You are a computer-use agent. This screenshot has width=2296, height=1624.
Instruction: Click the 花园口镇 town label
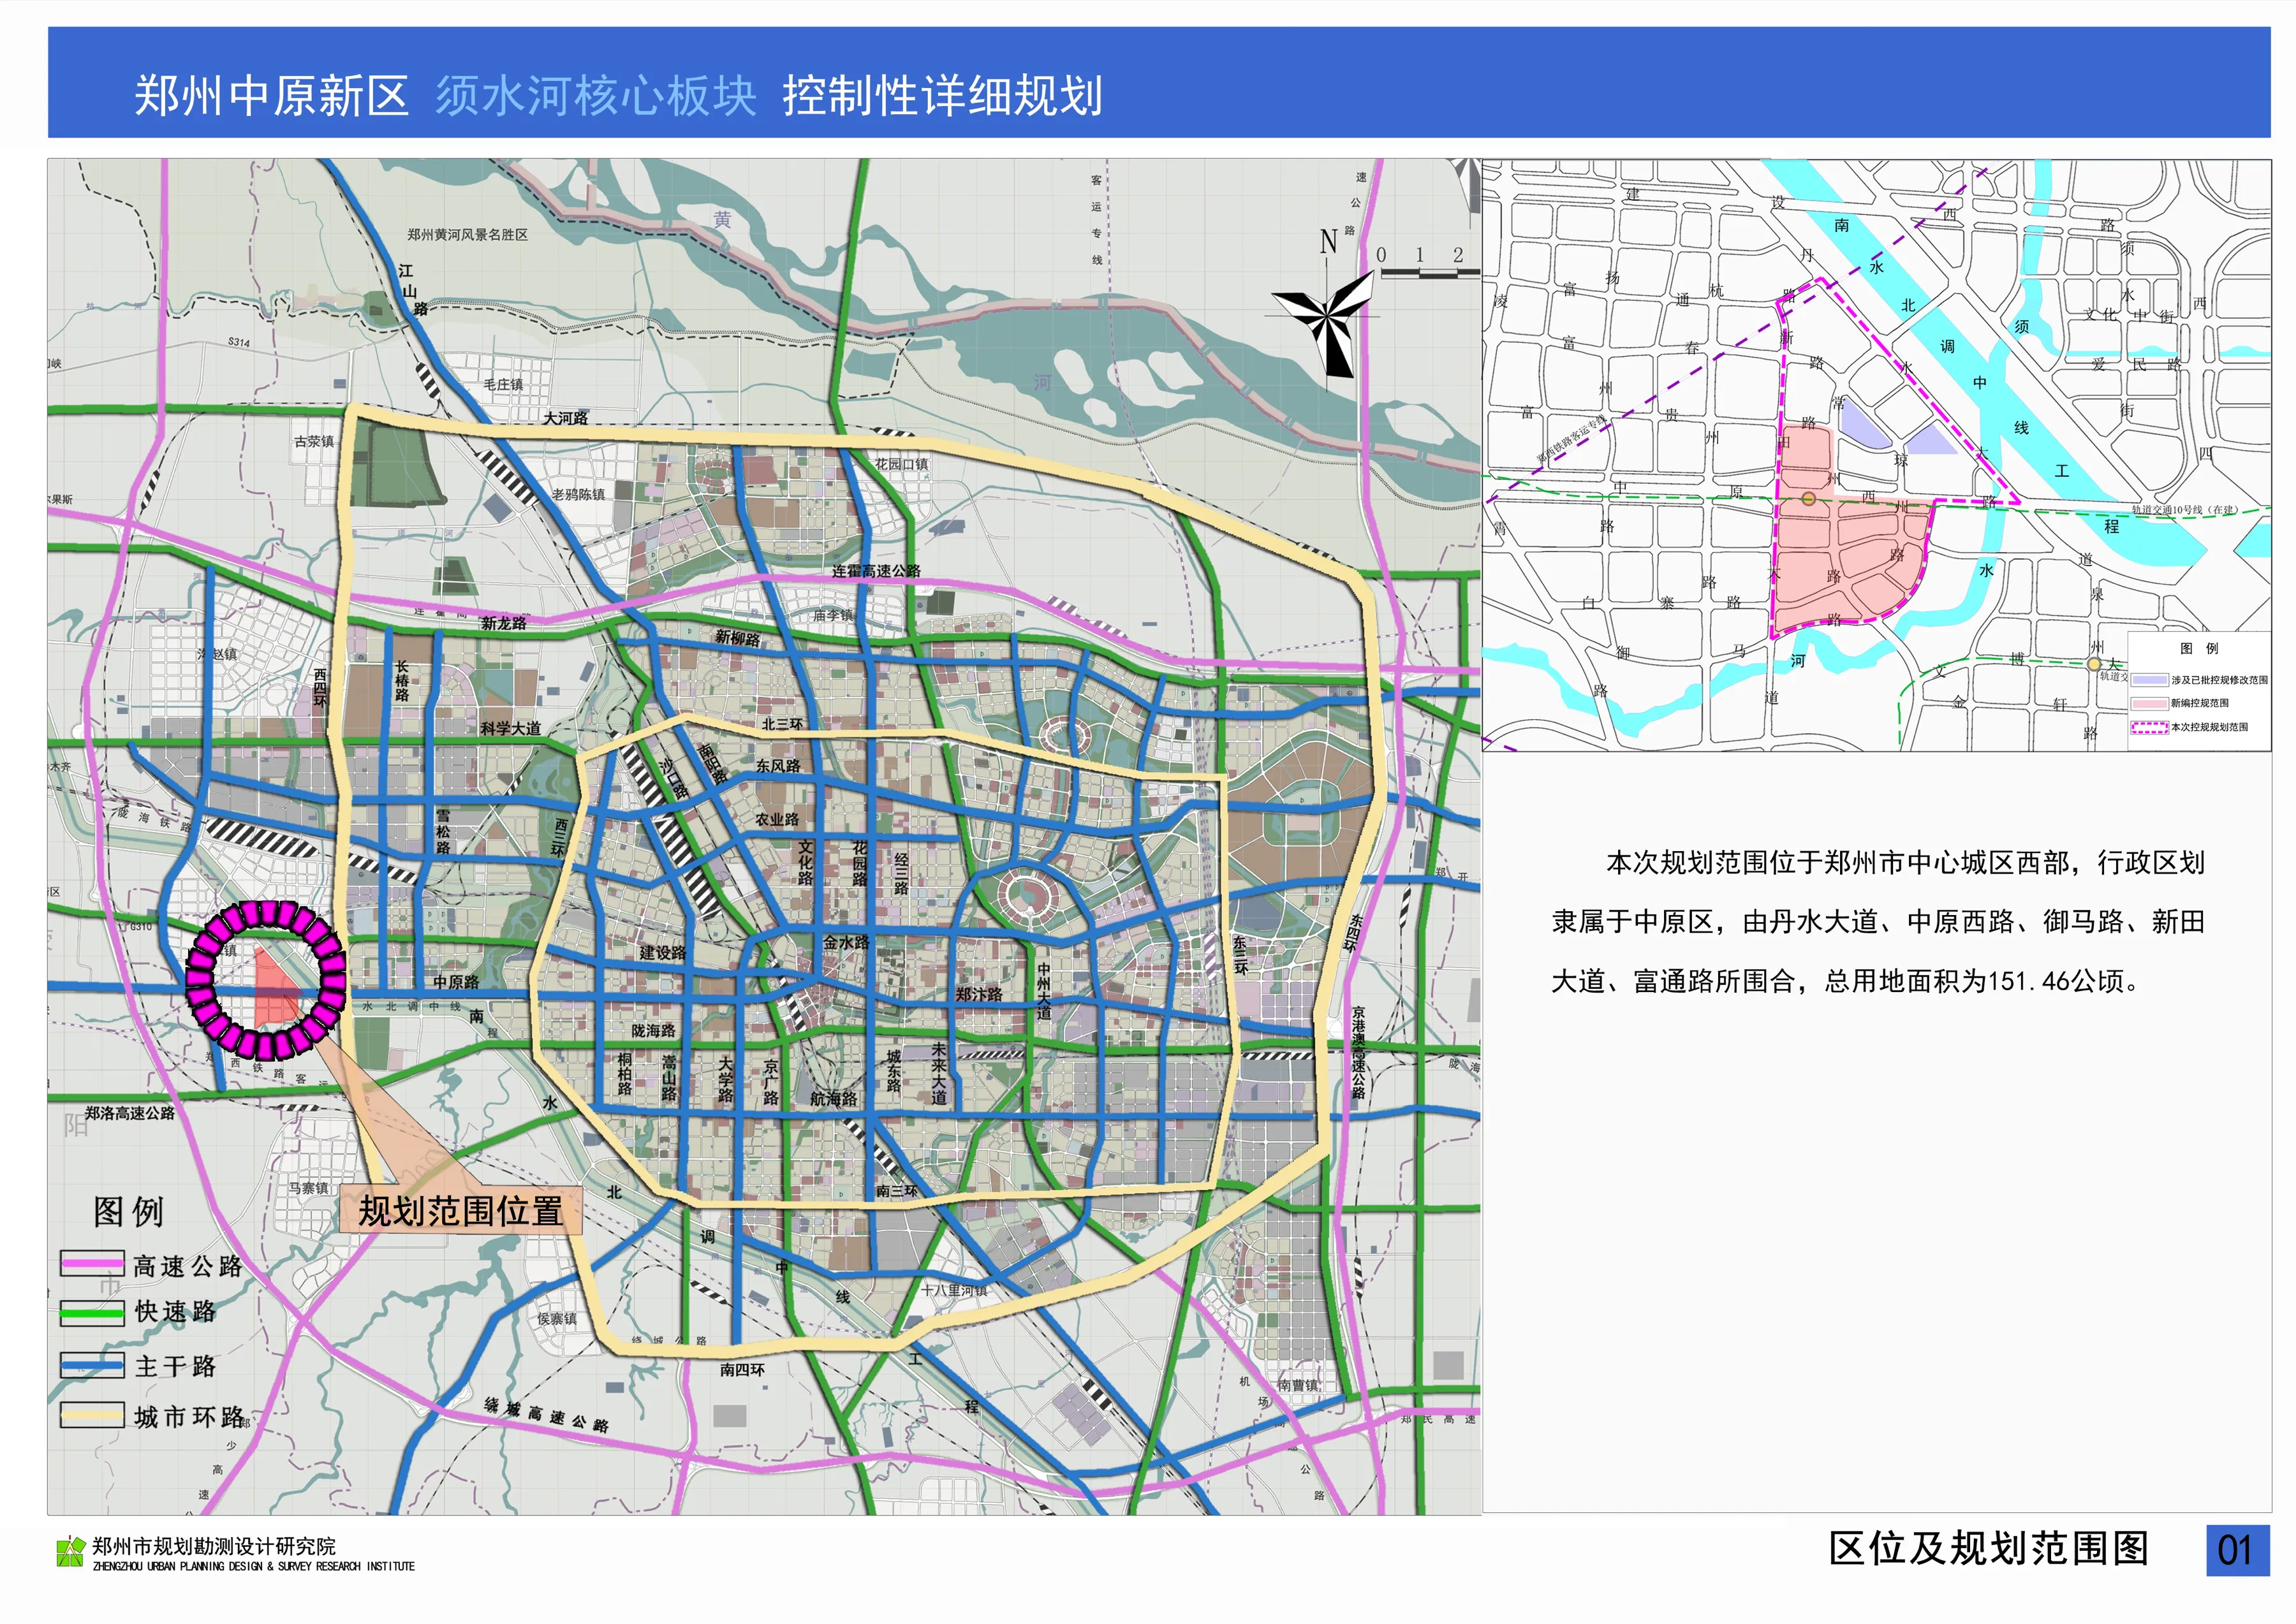coord(901,464)
